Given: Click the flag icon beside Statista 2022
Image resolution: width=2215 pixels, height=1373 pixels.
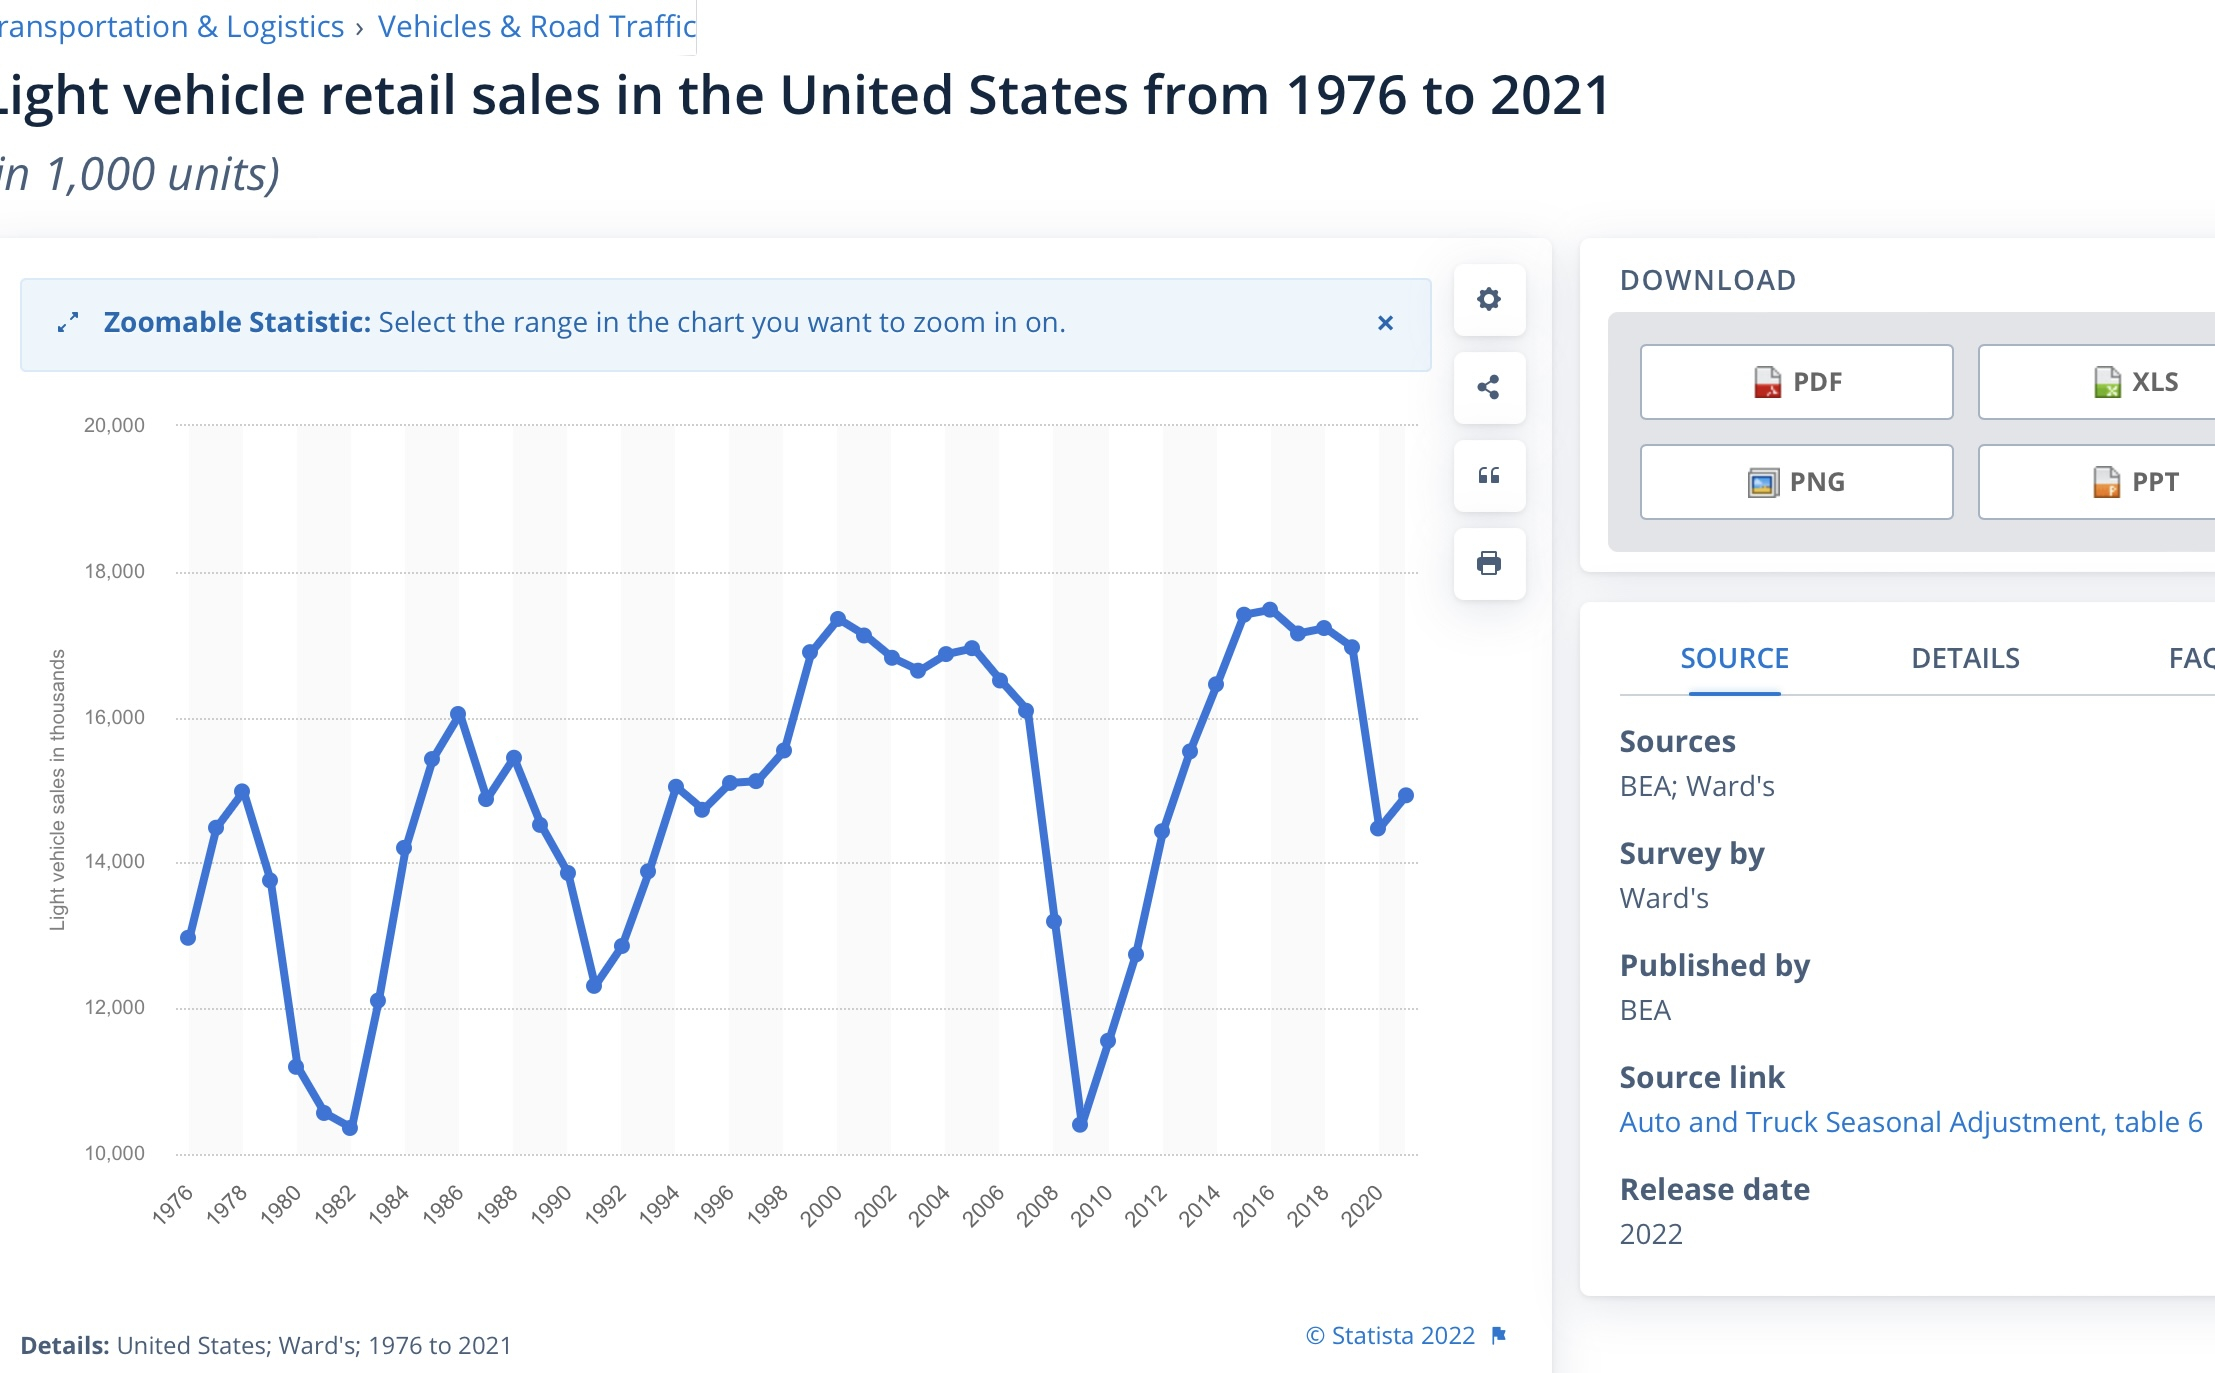Looking at the screenshot, I should [x=1498, y=1335].
